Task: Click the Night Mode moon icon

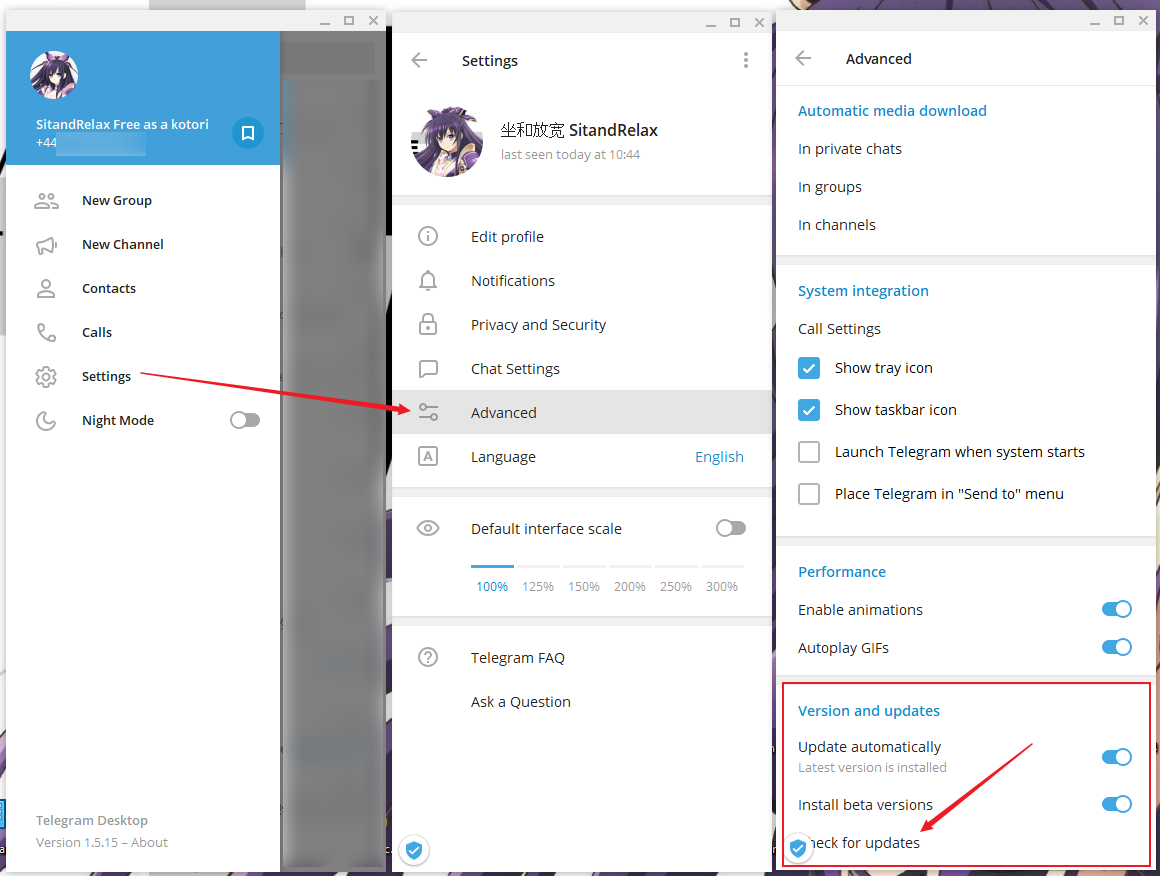Action: point(46,420)
